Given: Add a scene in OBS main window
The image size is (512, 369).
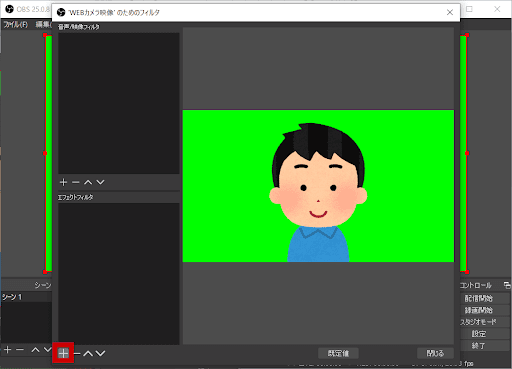Looking at the screenshot, I should click(8, 350).
